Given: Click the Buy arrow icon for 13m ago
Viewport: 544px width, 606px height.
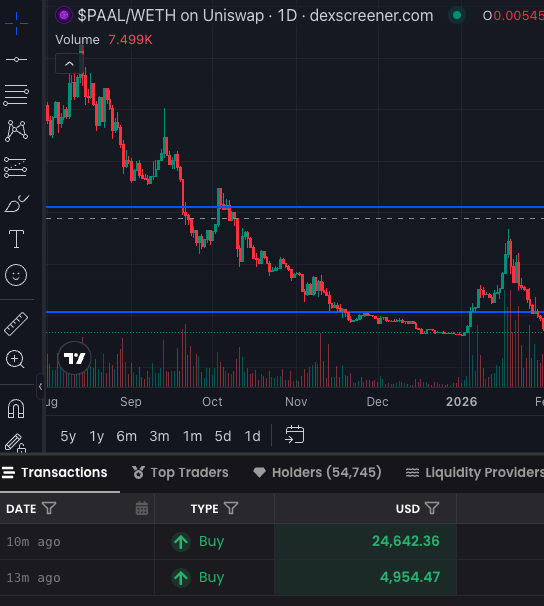Looking at the screenshot, I should (x=181, y=577).
